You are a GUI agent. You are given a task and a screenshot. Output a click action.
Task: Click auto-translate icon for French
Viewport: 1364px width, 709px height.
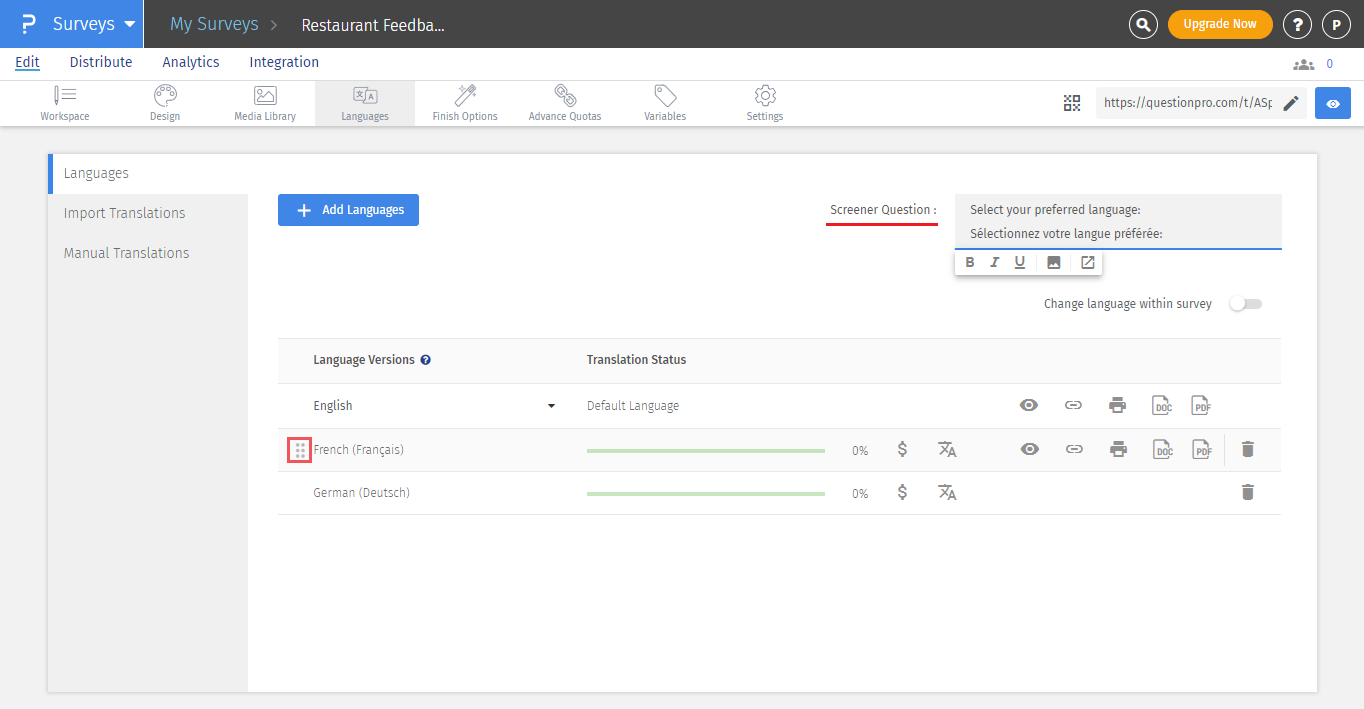coord(947,449)
